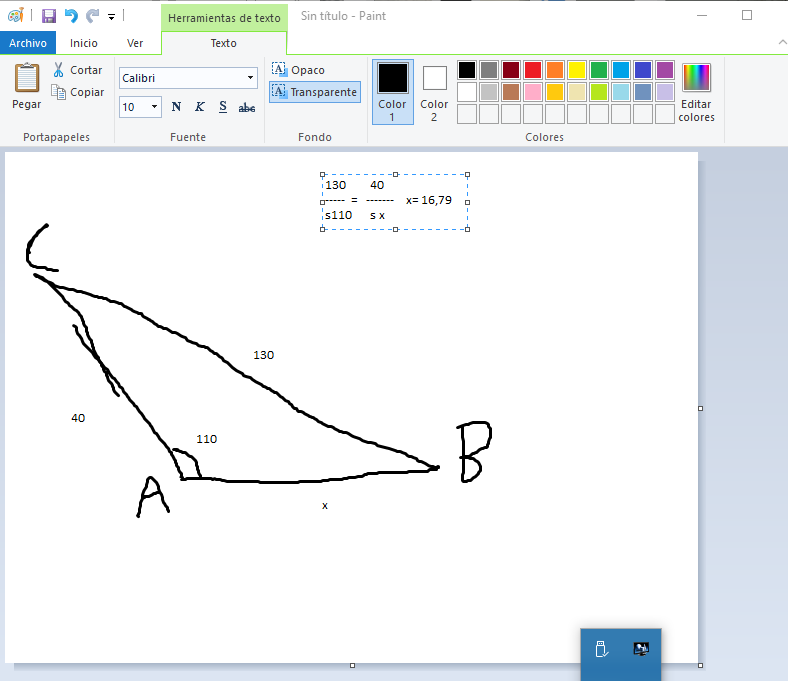The width and height of the screenshot is (788, 681).
Task: Pick the light yellow palette color
Action: [x=577, y=92]
